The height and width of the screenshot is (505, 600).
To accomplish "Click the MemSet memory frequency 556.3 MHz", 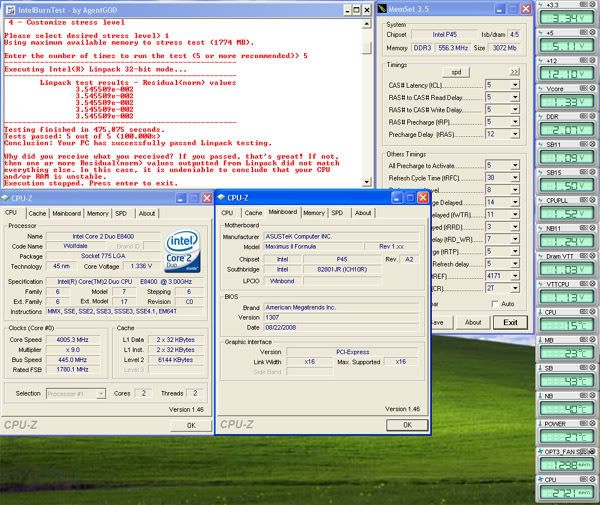I will pos(453,48).
